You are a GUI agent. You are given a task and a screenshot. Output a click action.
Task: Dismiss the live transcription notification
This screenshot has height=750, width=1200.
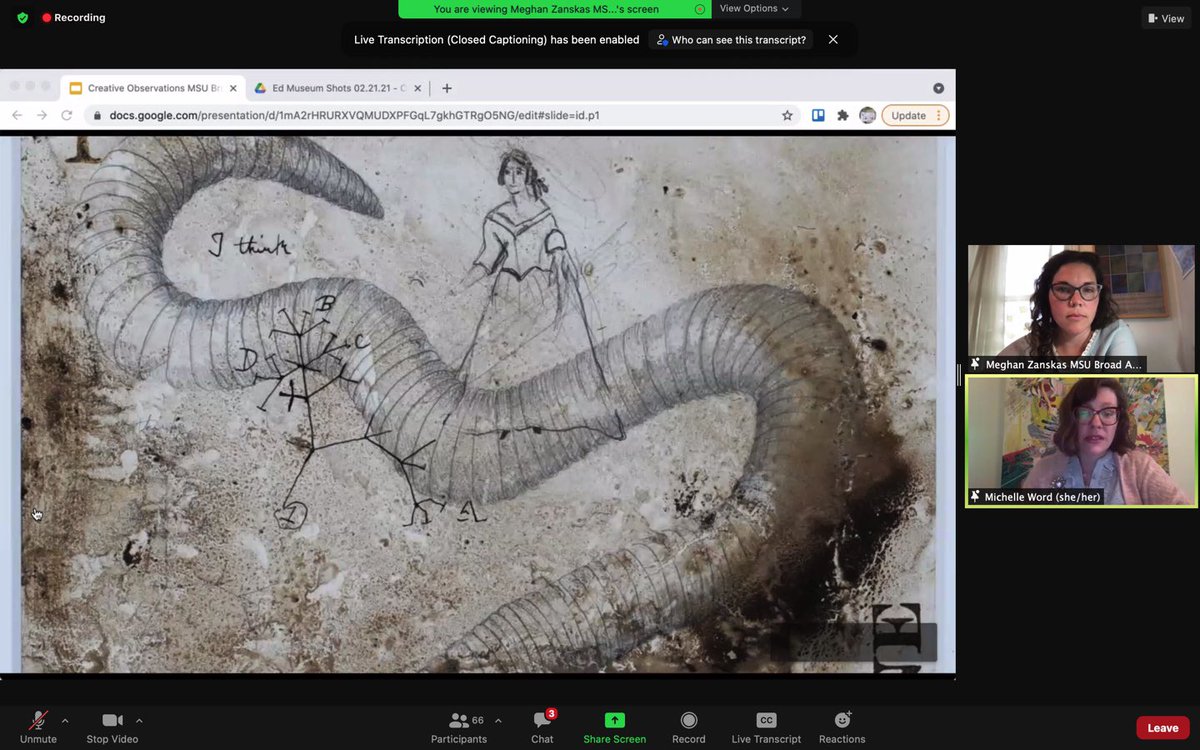point(833,40)
